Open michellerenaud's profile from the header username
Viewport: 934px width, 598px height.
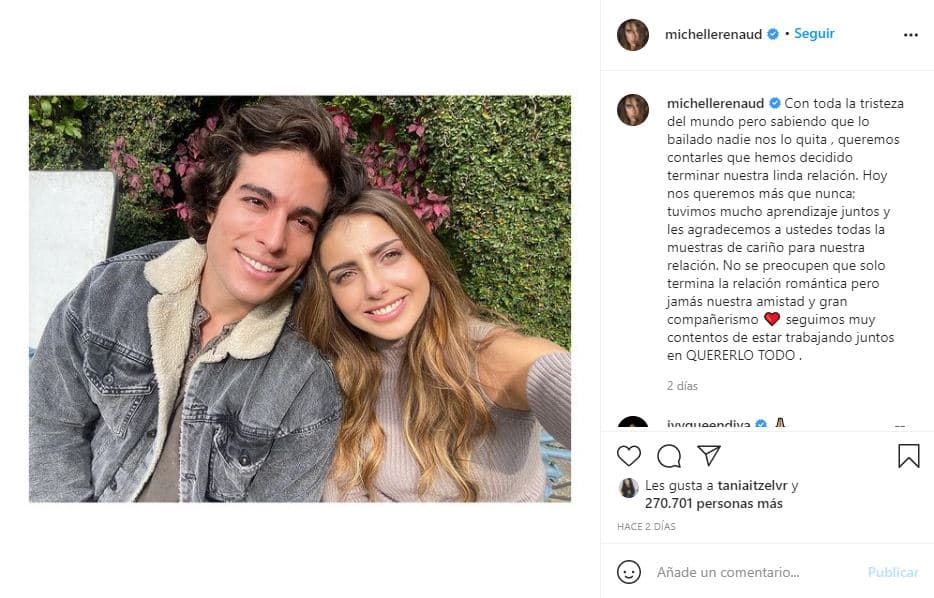pos(713,32)
